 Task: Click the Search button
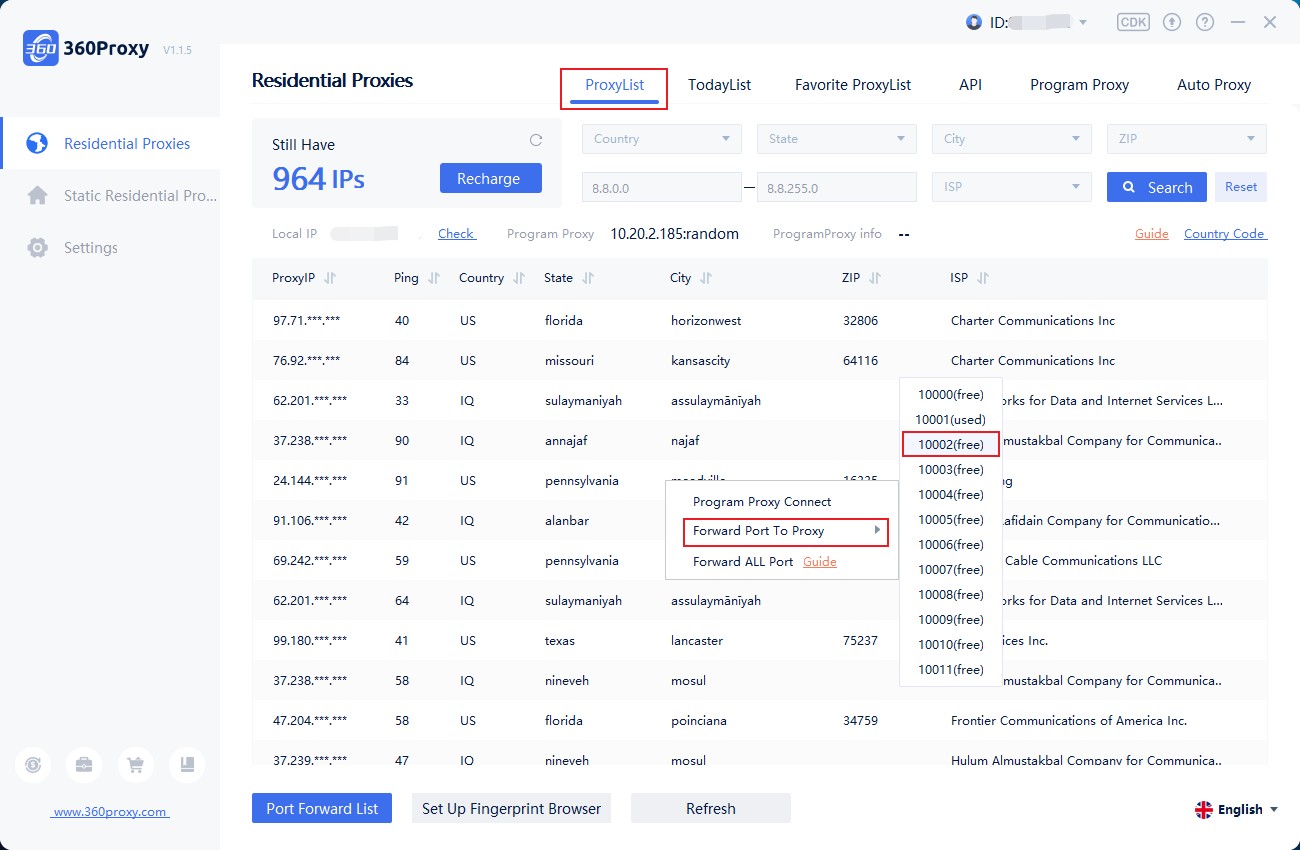click(1157, 187)
